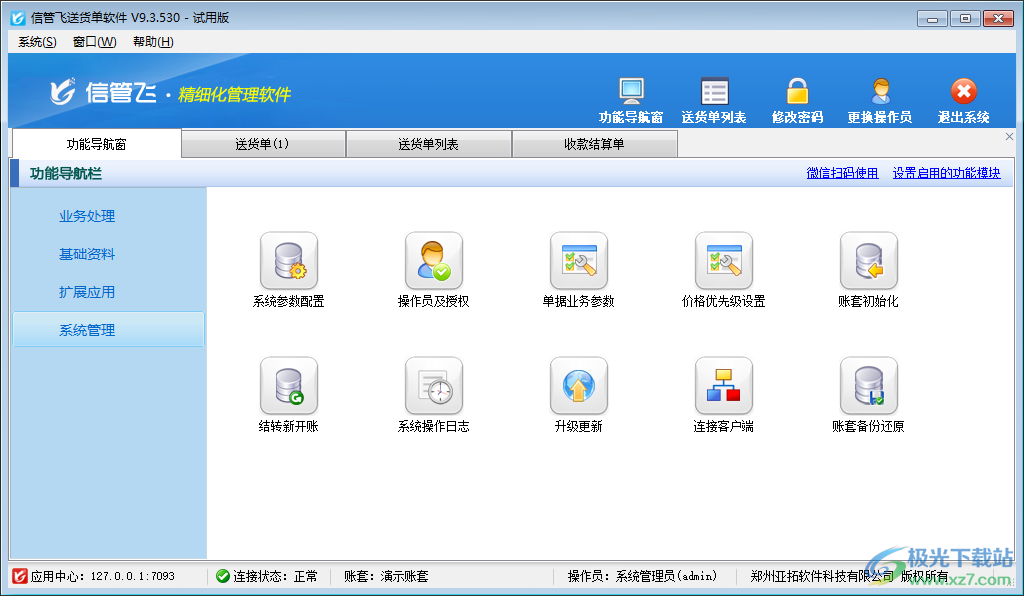Switch to the 收款结算单 tab

click(x=594, y=144)
